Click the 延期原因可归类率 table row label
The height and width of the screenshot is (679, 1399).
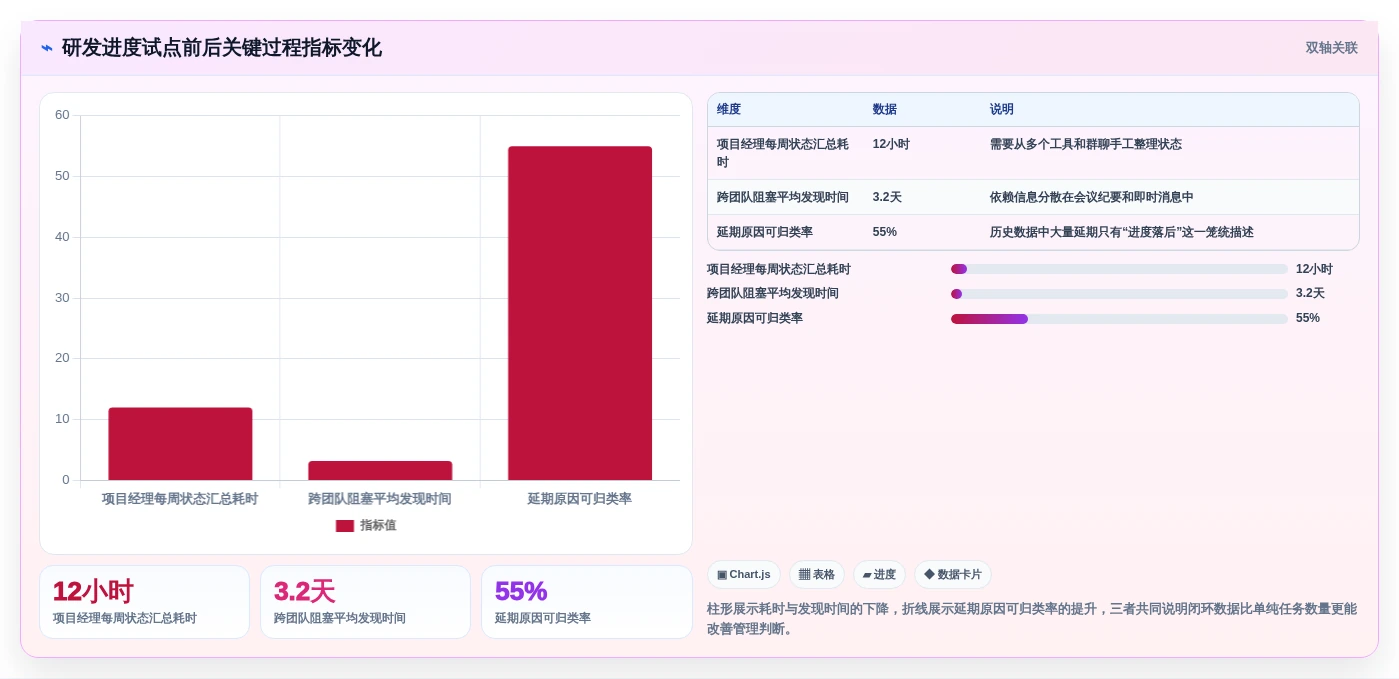(x=765, y=232)
